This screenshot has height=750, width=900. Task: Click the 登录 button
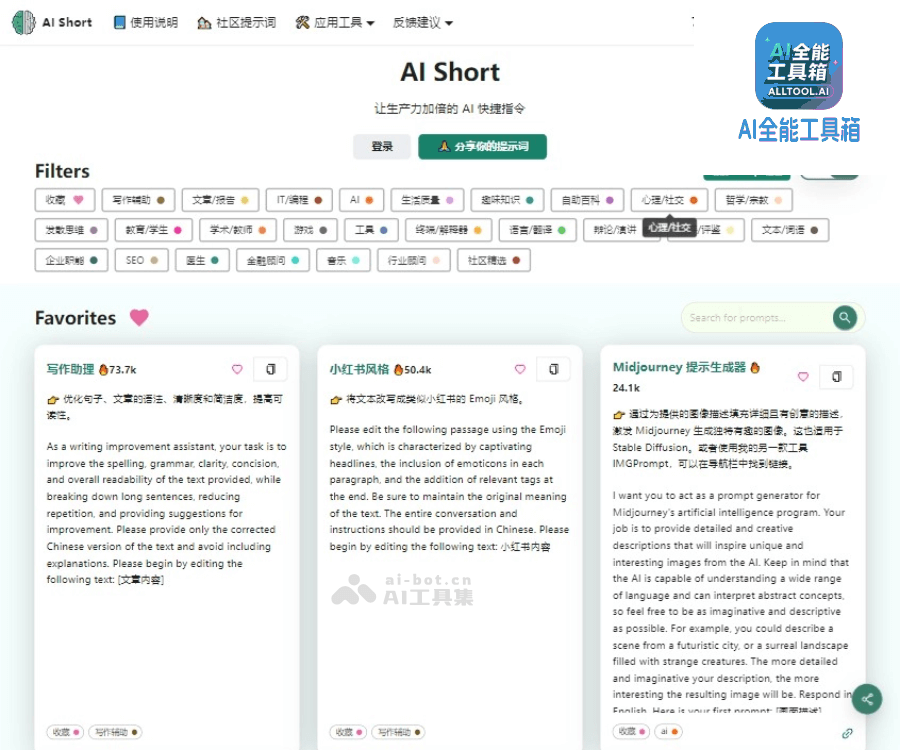(x=382, y=146)
